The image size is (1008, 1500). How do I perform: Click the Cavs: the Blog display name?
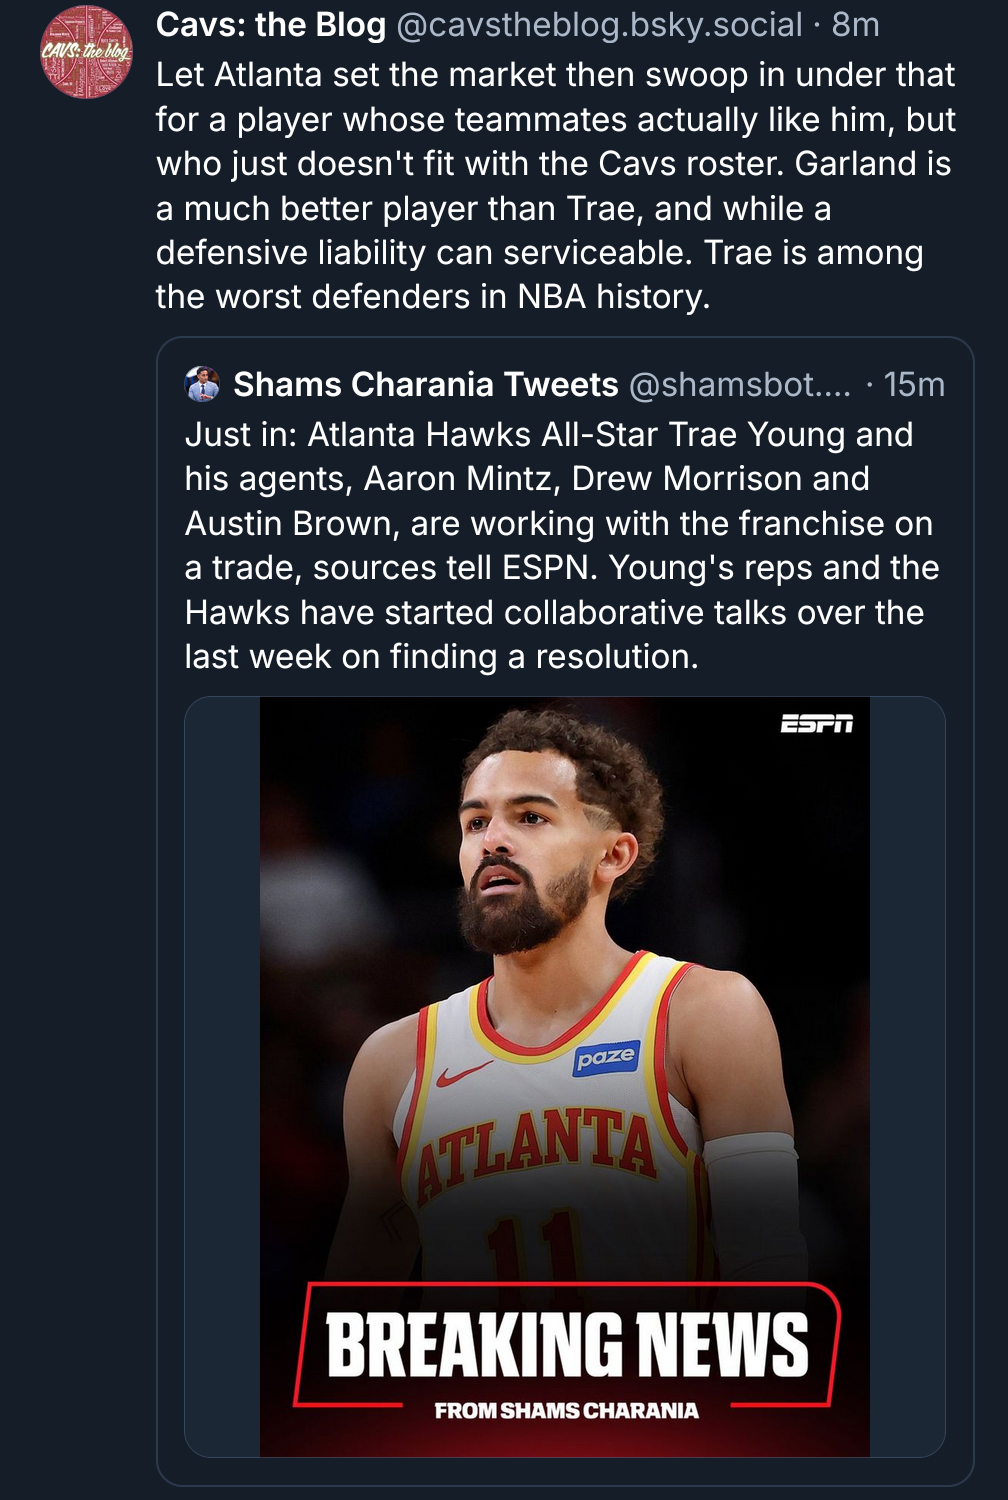point(270,25)
